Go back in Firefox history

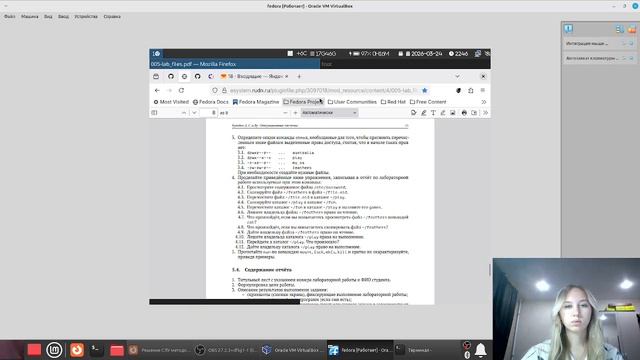coord(157,90)
